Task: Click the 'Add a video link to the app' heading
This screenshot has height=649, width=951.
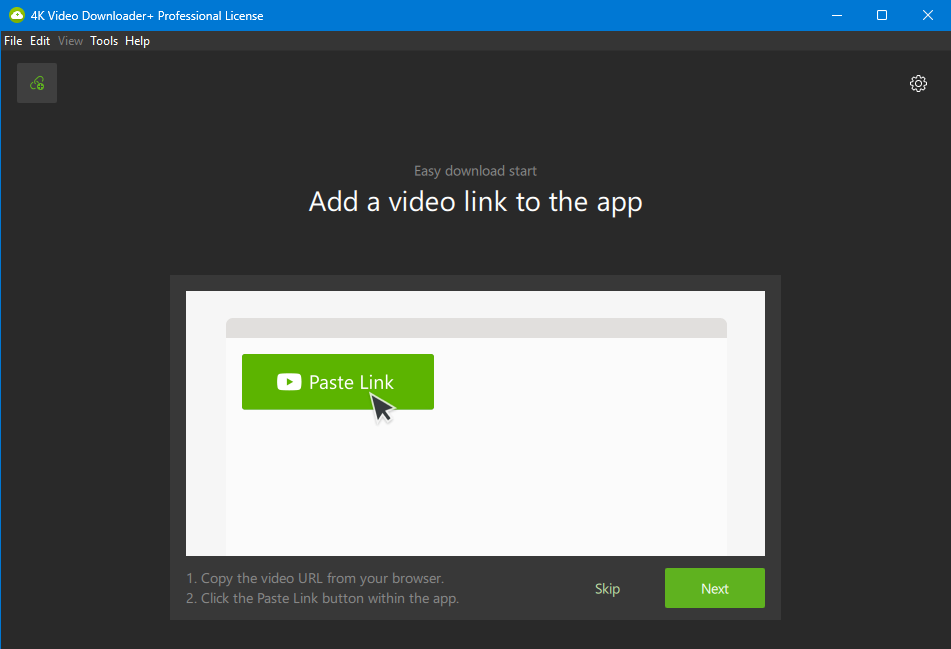Action: (x=476, y=202)
